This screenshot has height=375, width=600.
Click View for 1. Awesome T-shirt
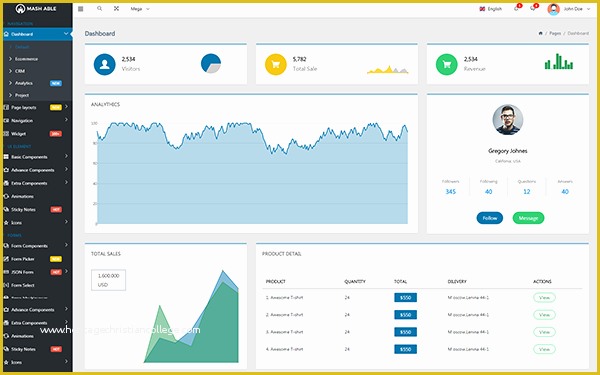pos(544,298)
